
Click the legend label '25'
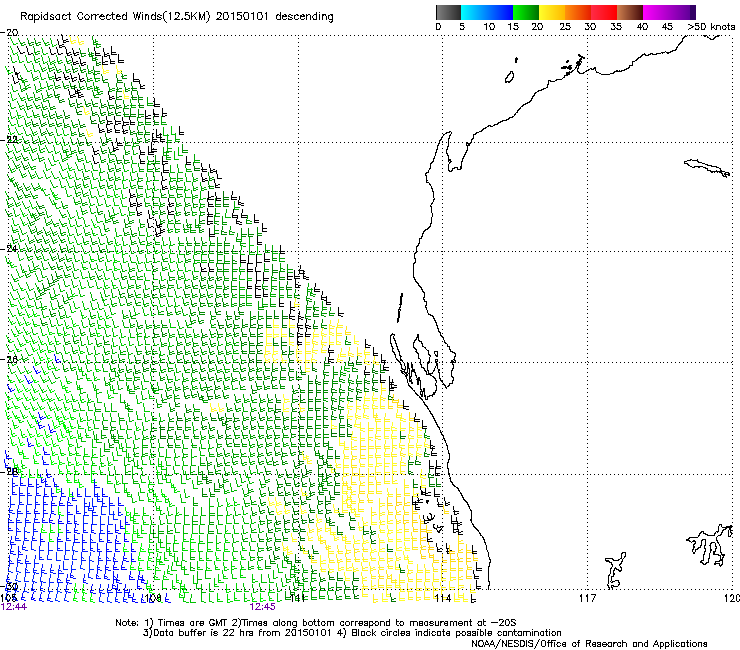[x=565, y=26]
